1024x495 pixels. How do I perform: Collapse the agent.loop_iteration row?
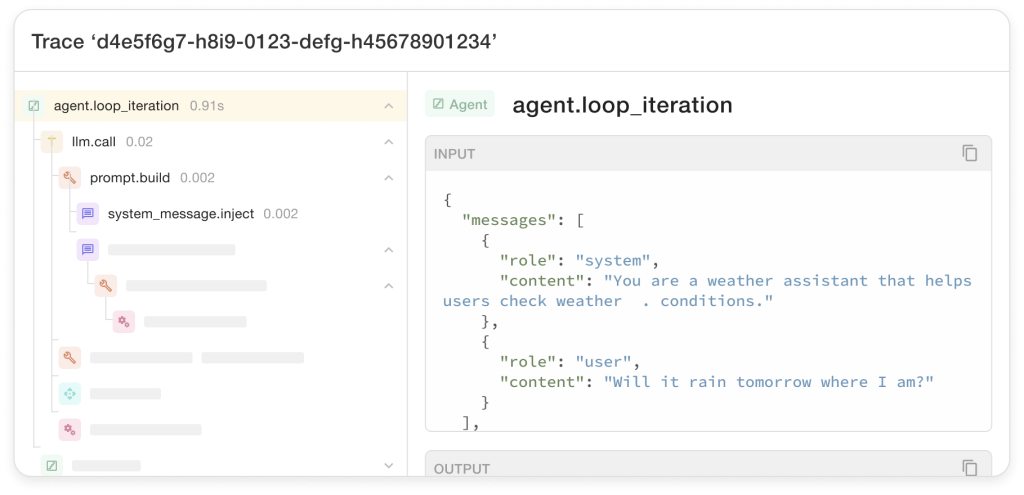389,106
